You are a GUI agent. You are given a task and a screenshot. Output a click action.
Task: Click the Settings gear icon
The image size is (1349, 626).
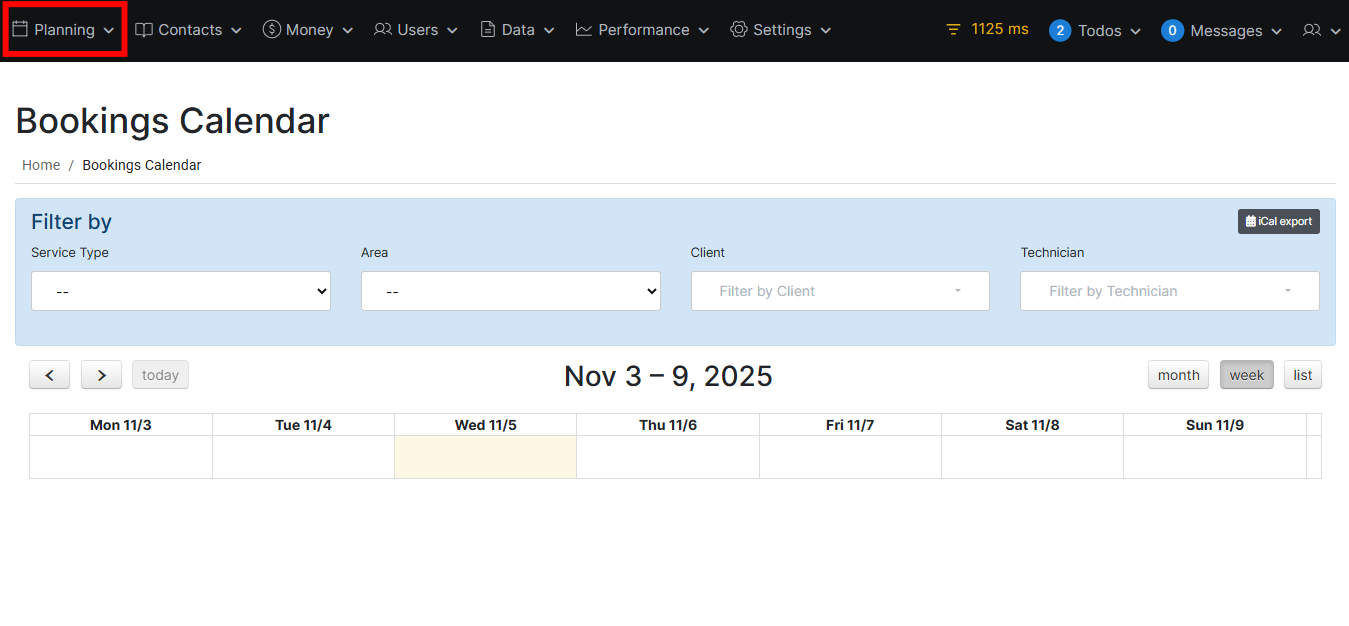click(x=739, y=30)
